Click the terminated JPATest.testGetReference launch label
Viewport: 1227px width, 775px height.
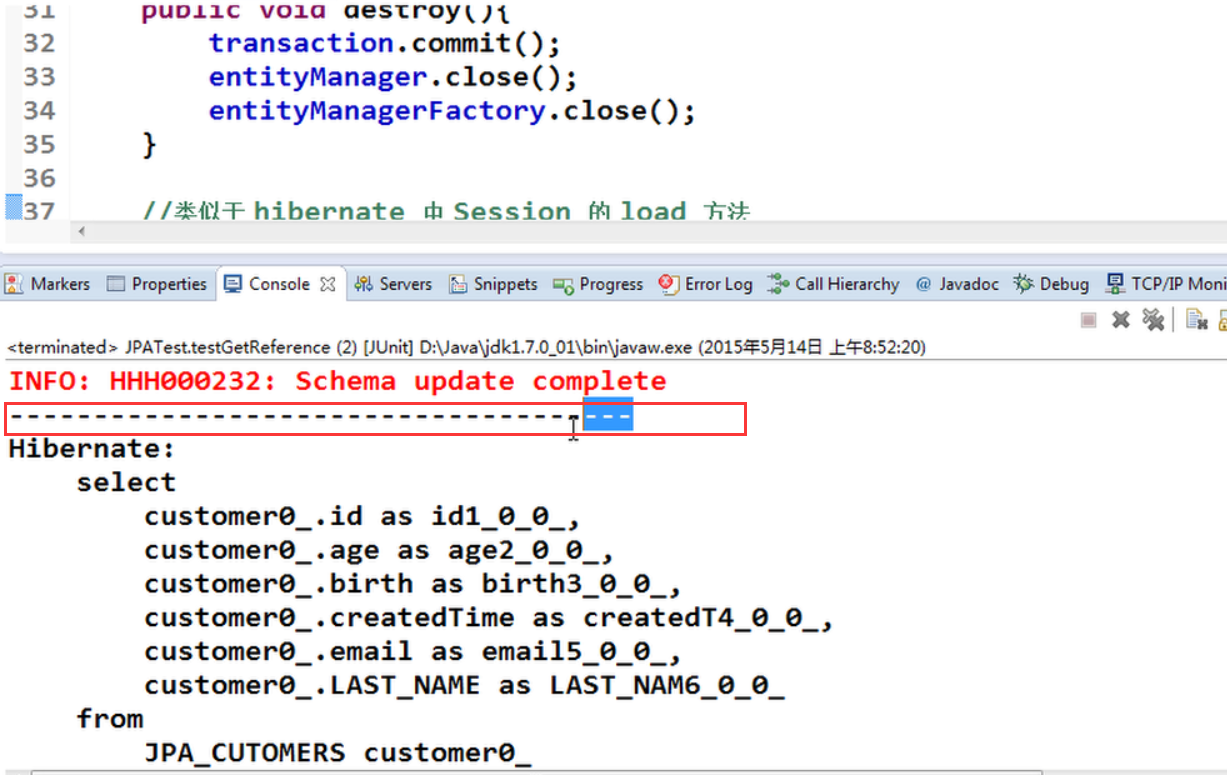pyautogui.click(x=466, y=347)
